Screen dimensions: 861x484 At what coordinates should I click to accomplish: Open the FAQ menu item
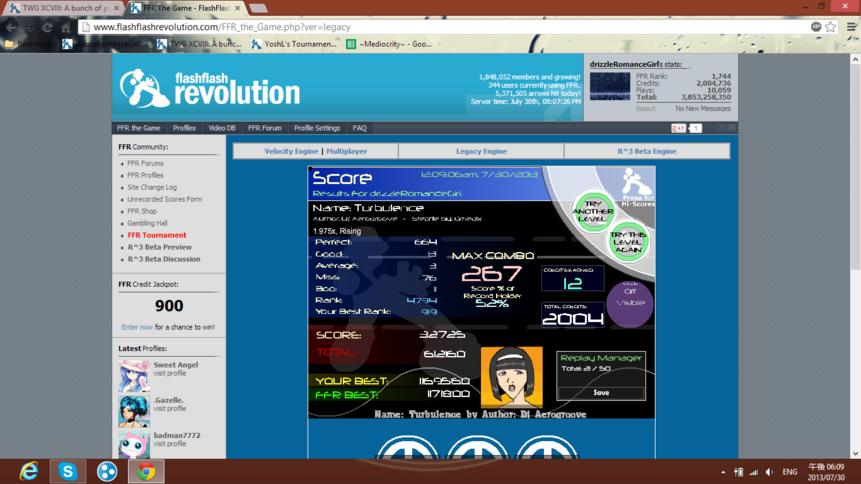tap(360, 128)
